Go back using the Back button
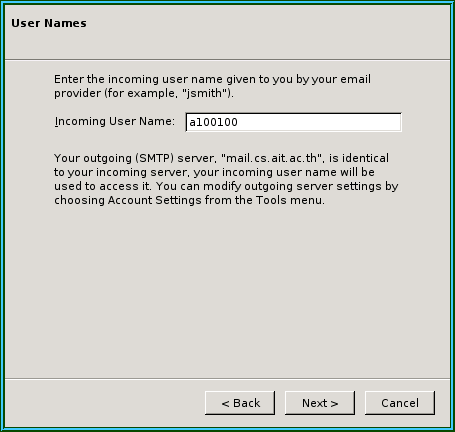 point(240,403)
